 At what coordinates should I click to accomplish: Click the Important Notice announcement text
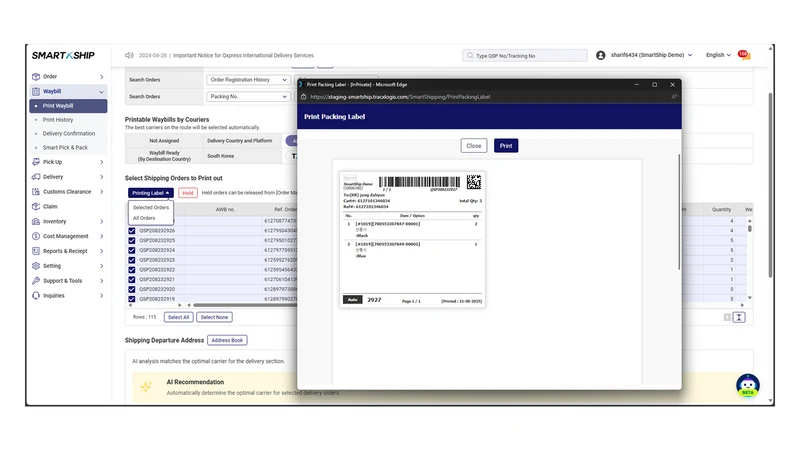tap(243, 55)
